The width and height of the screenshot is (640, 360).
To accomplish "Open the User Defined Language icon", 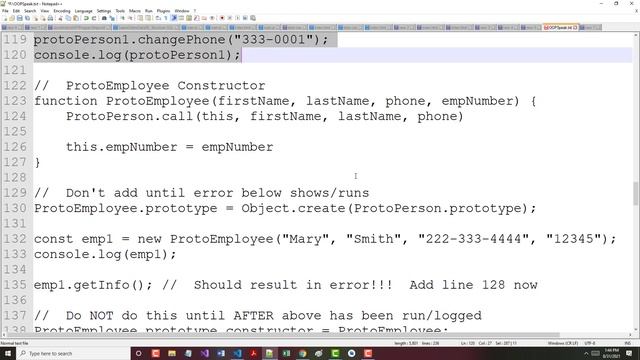I will click(181, 18).
